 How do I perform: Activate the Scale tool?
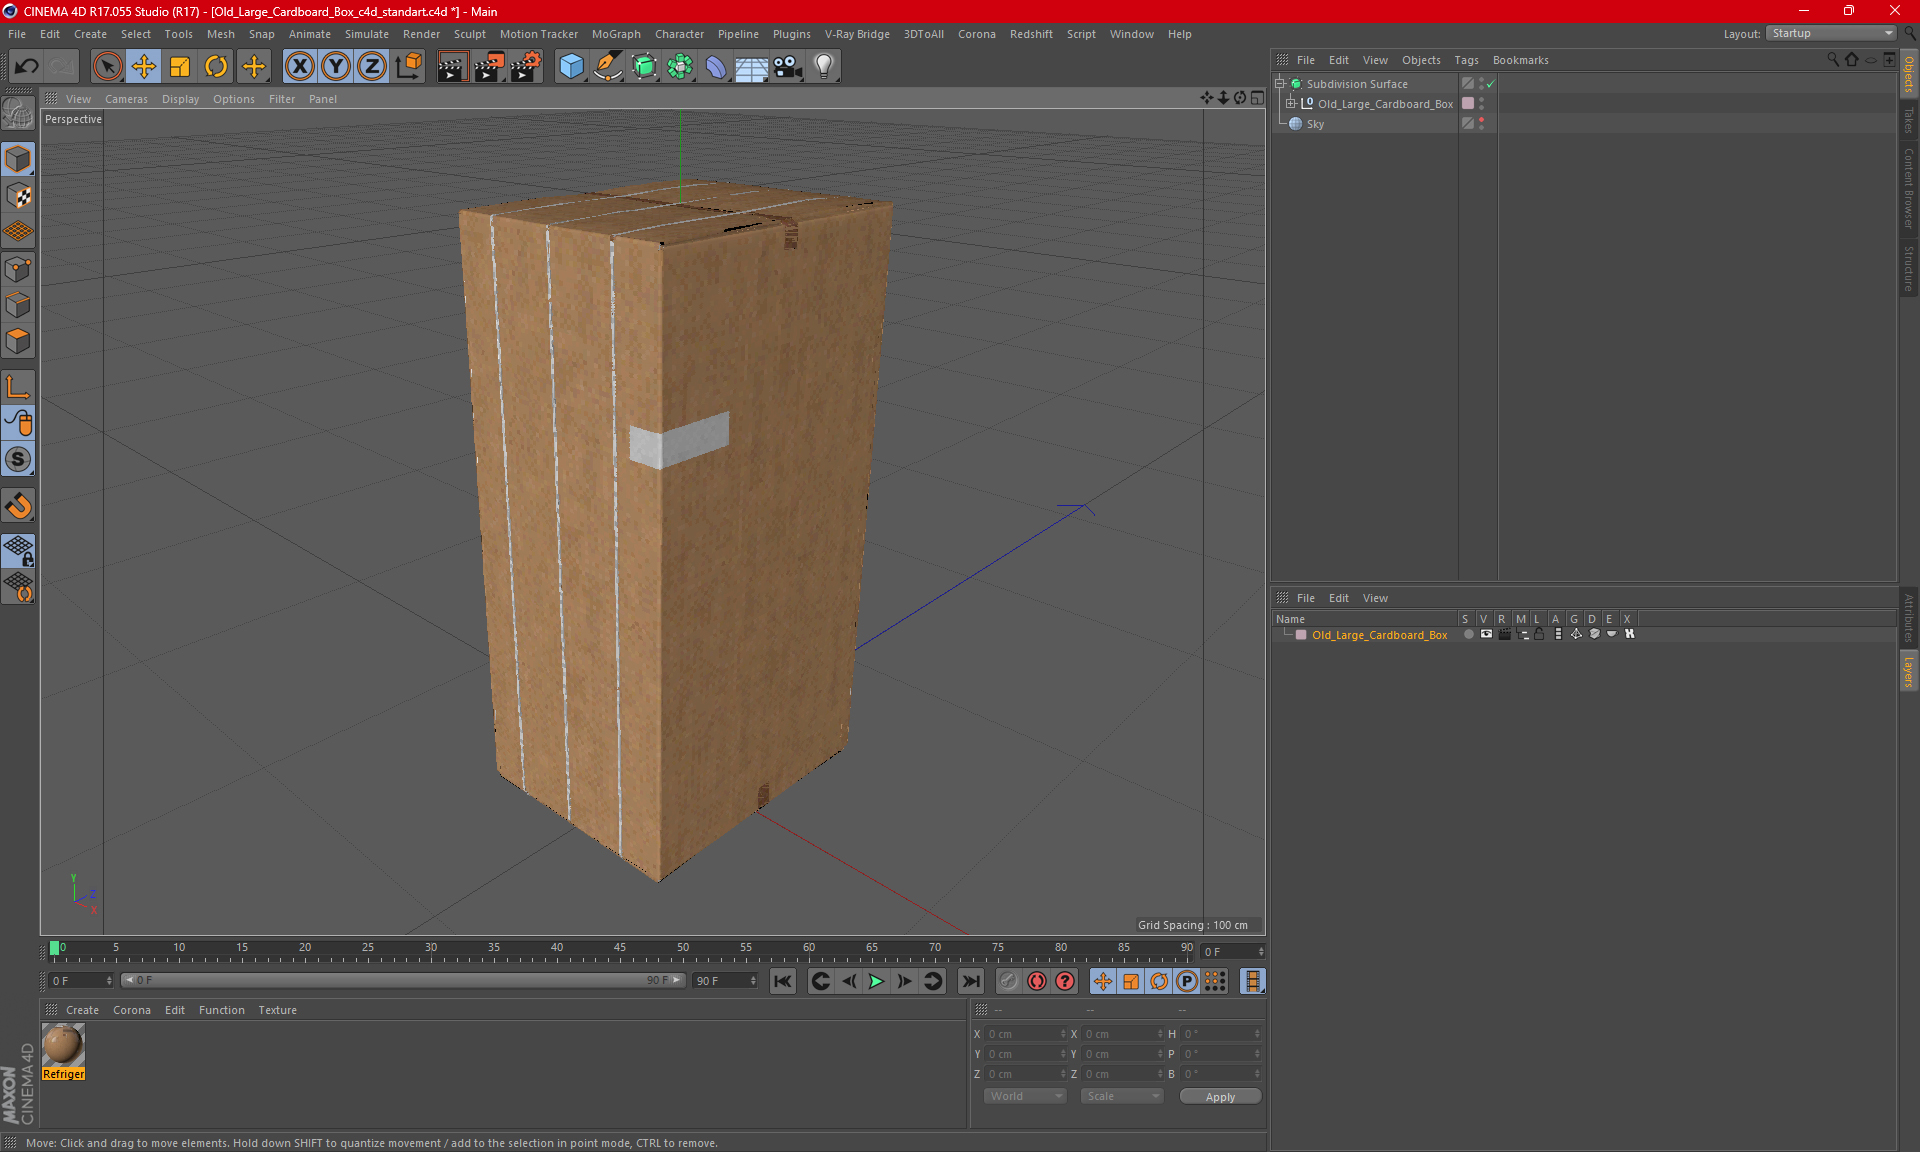coord(180,66)
